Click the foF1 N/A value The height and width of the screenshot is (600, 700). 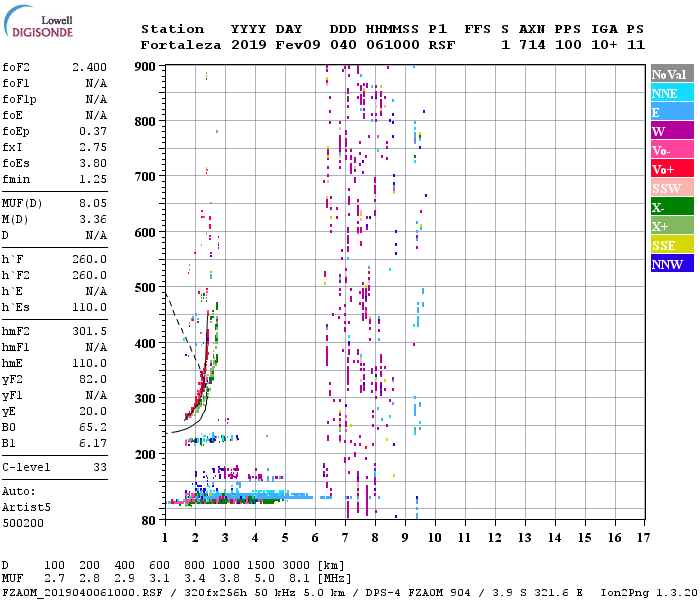point(96,83)
